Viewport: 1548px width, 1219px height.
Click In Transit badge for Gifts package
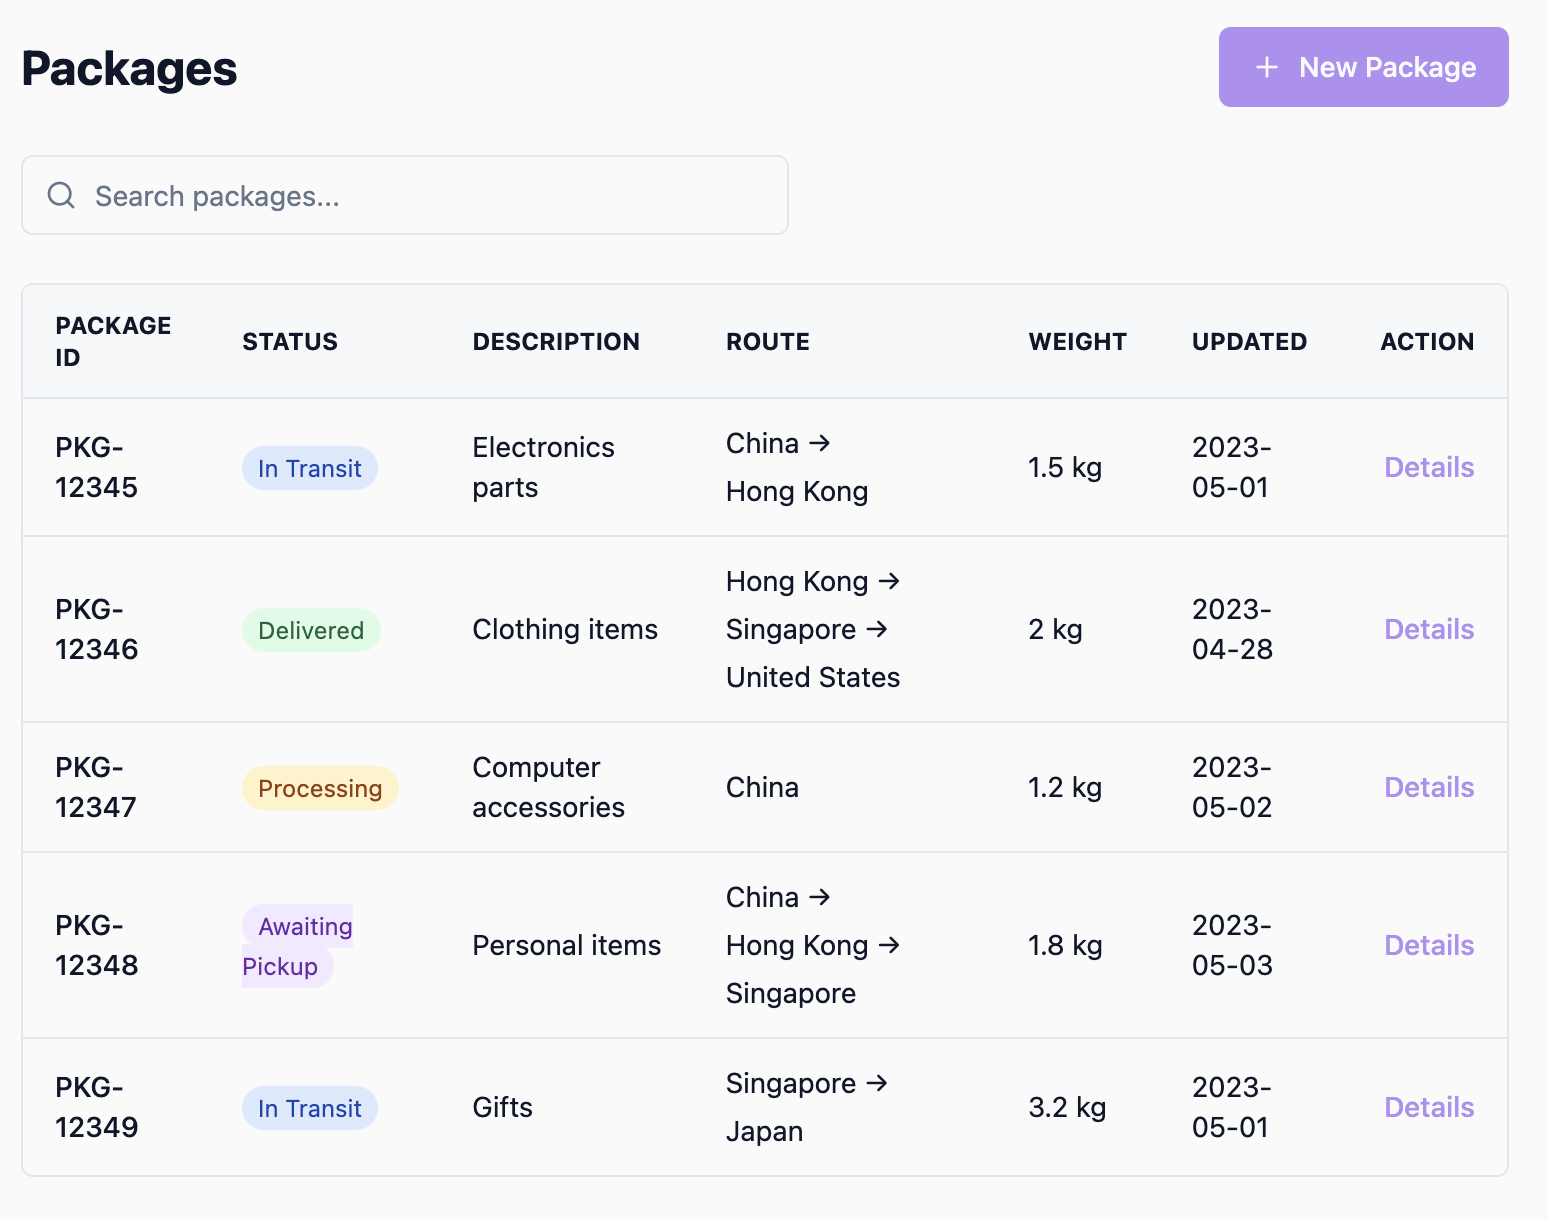pyautogui.click(x=310, y=1108)
